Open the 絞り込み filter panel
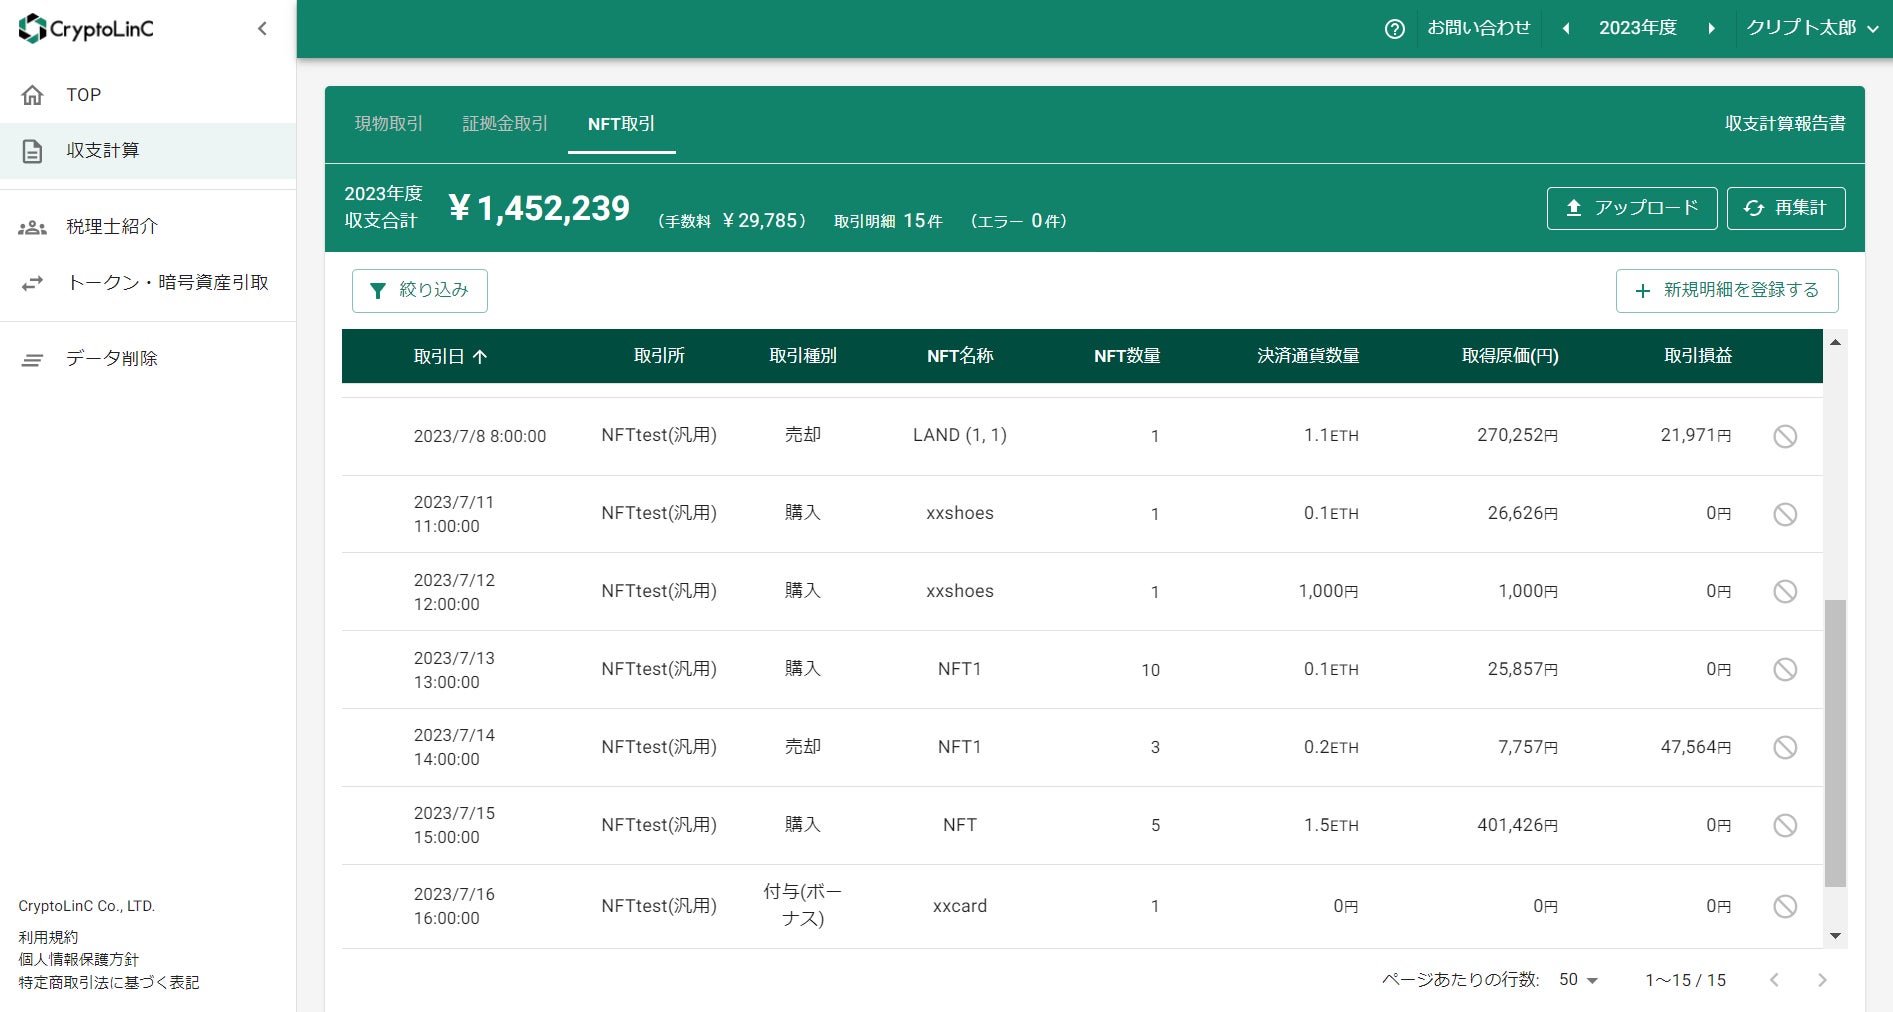This screenshot has width=1893, height=1012. coord(420,291)
